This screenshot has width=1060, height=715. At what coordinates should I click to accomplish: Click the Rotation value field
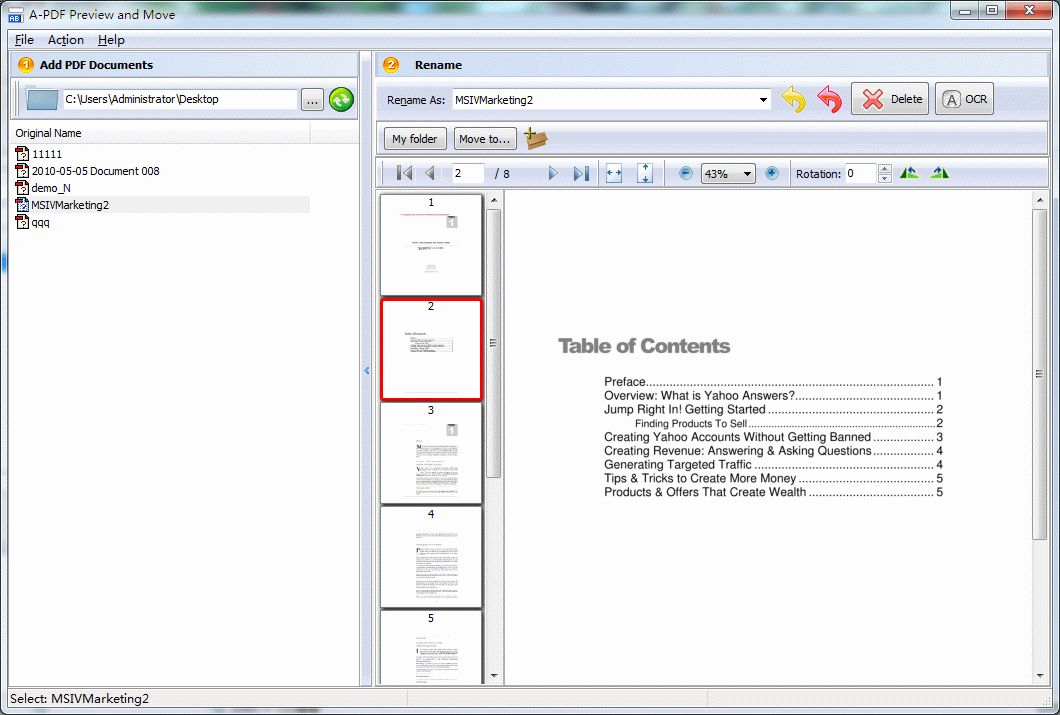point(861,173)
